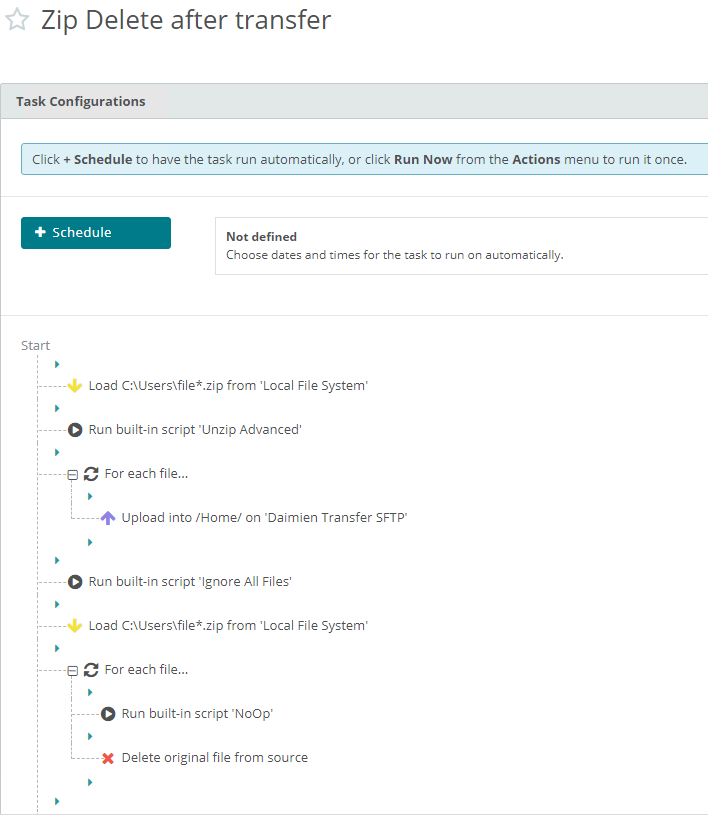708x815 pixels.
Task: Open 'Upload into /Home/' on Daimien Transfer SFTP step
Action: click(264, 518)
